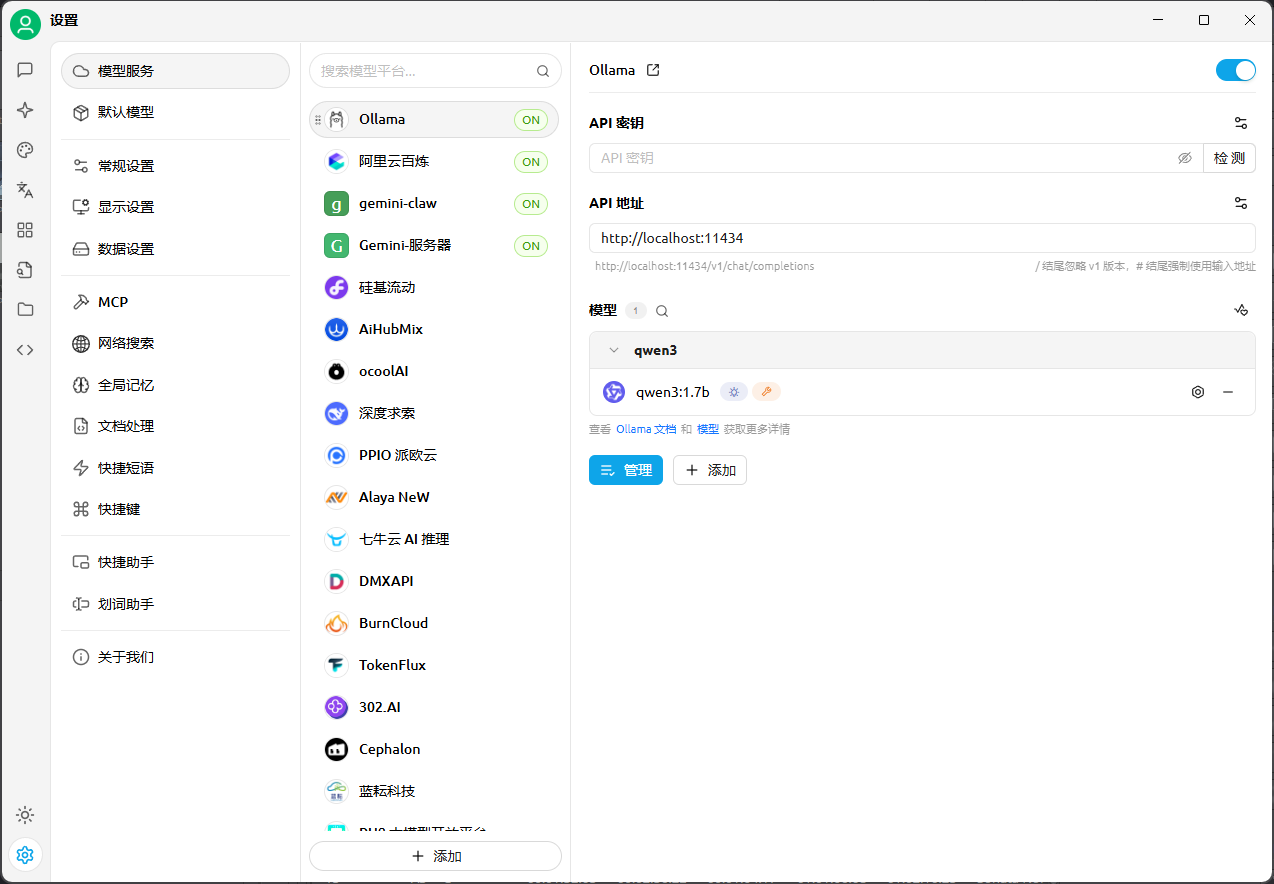Open the palette painting sidebar icon
Image resolution: width=1274 pixels, height=884 pixels.
point(25,150)
